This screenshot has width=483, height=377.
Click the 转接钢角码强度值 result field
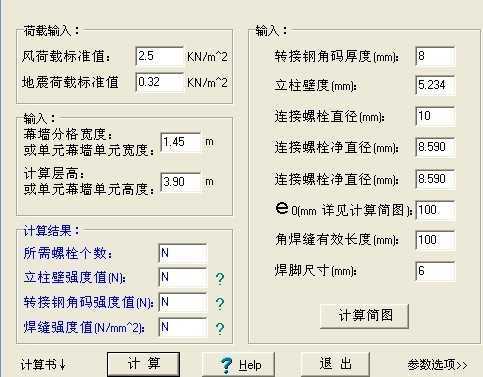pos(183,303)
